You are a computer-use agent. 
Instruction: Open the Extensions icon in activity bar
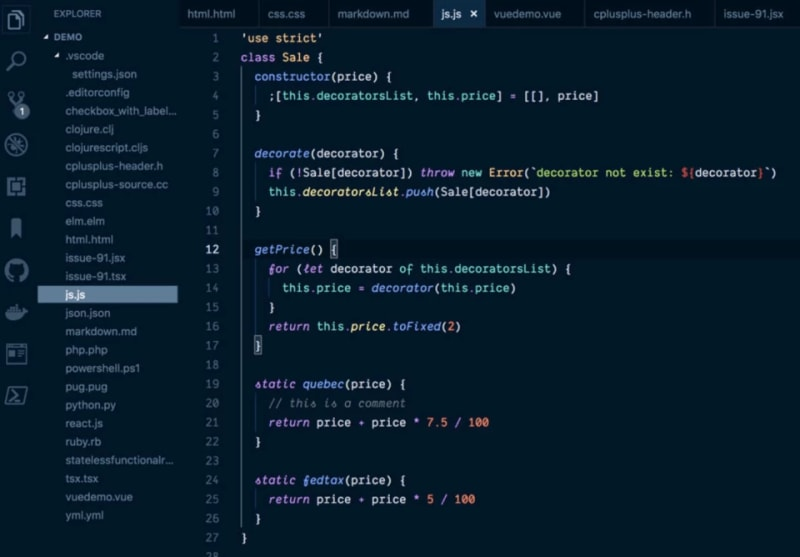(x=16, y=187)
